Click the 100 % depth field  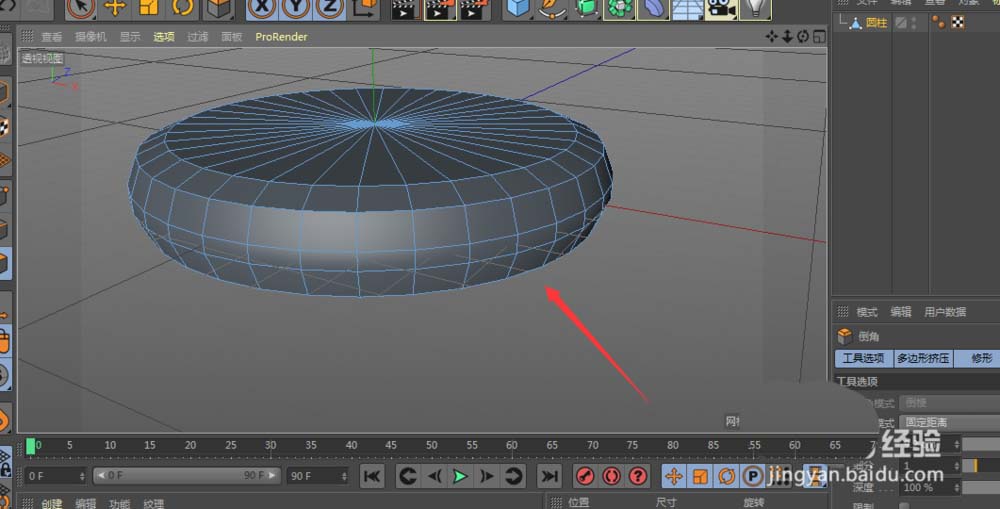point(928,487)
